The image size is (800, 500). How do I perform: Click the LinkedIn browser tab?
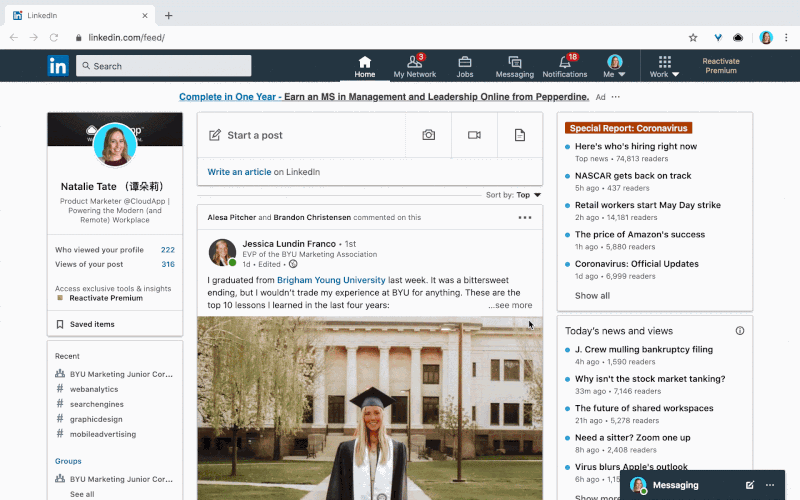pos(80,15)
